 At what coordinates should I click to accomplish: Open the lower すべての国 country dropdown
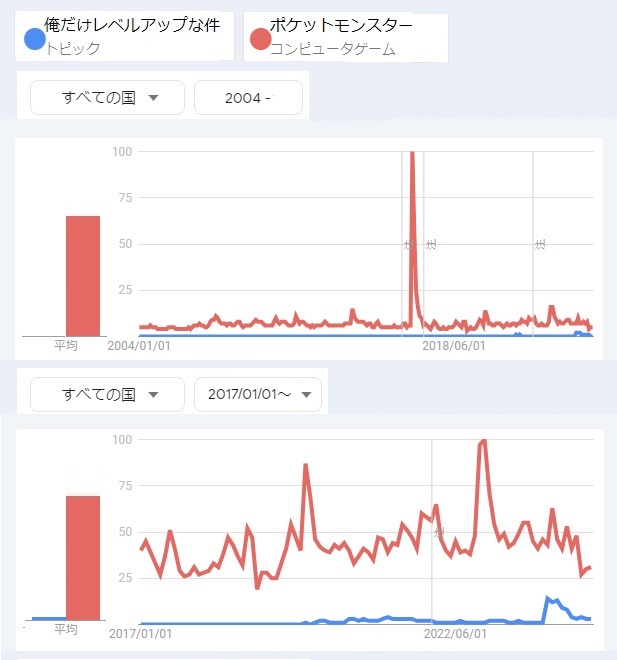[x=108, y=394]
